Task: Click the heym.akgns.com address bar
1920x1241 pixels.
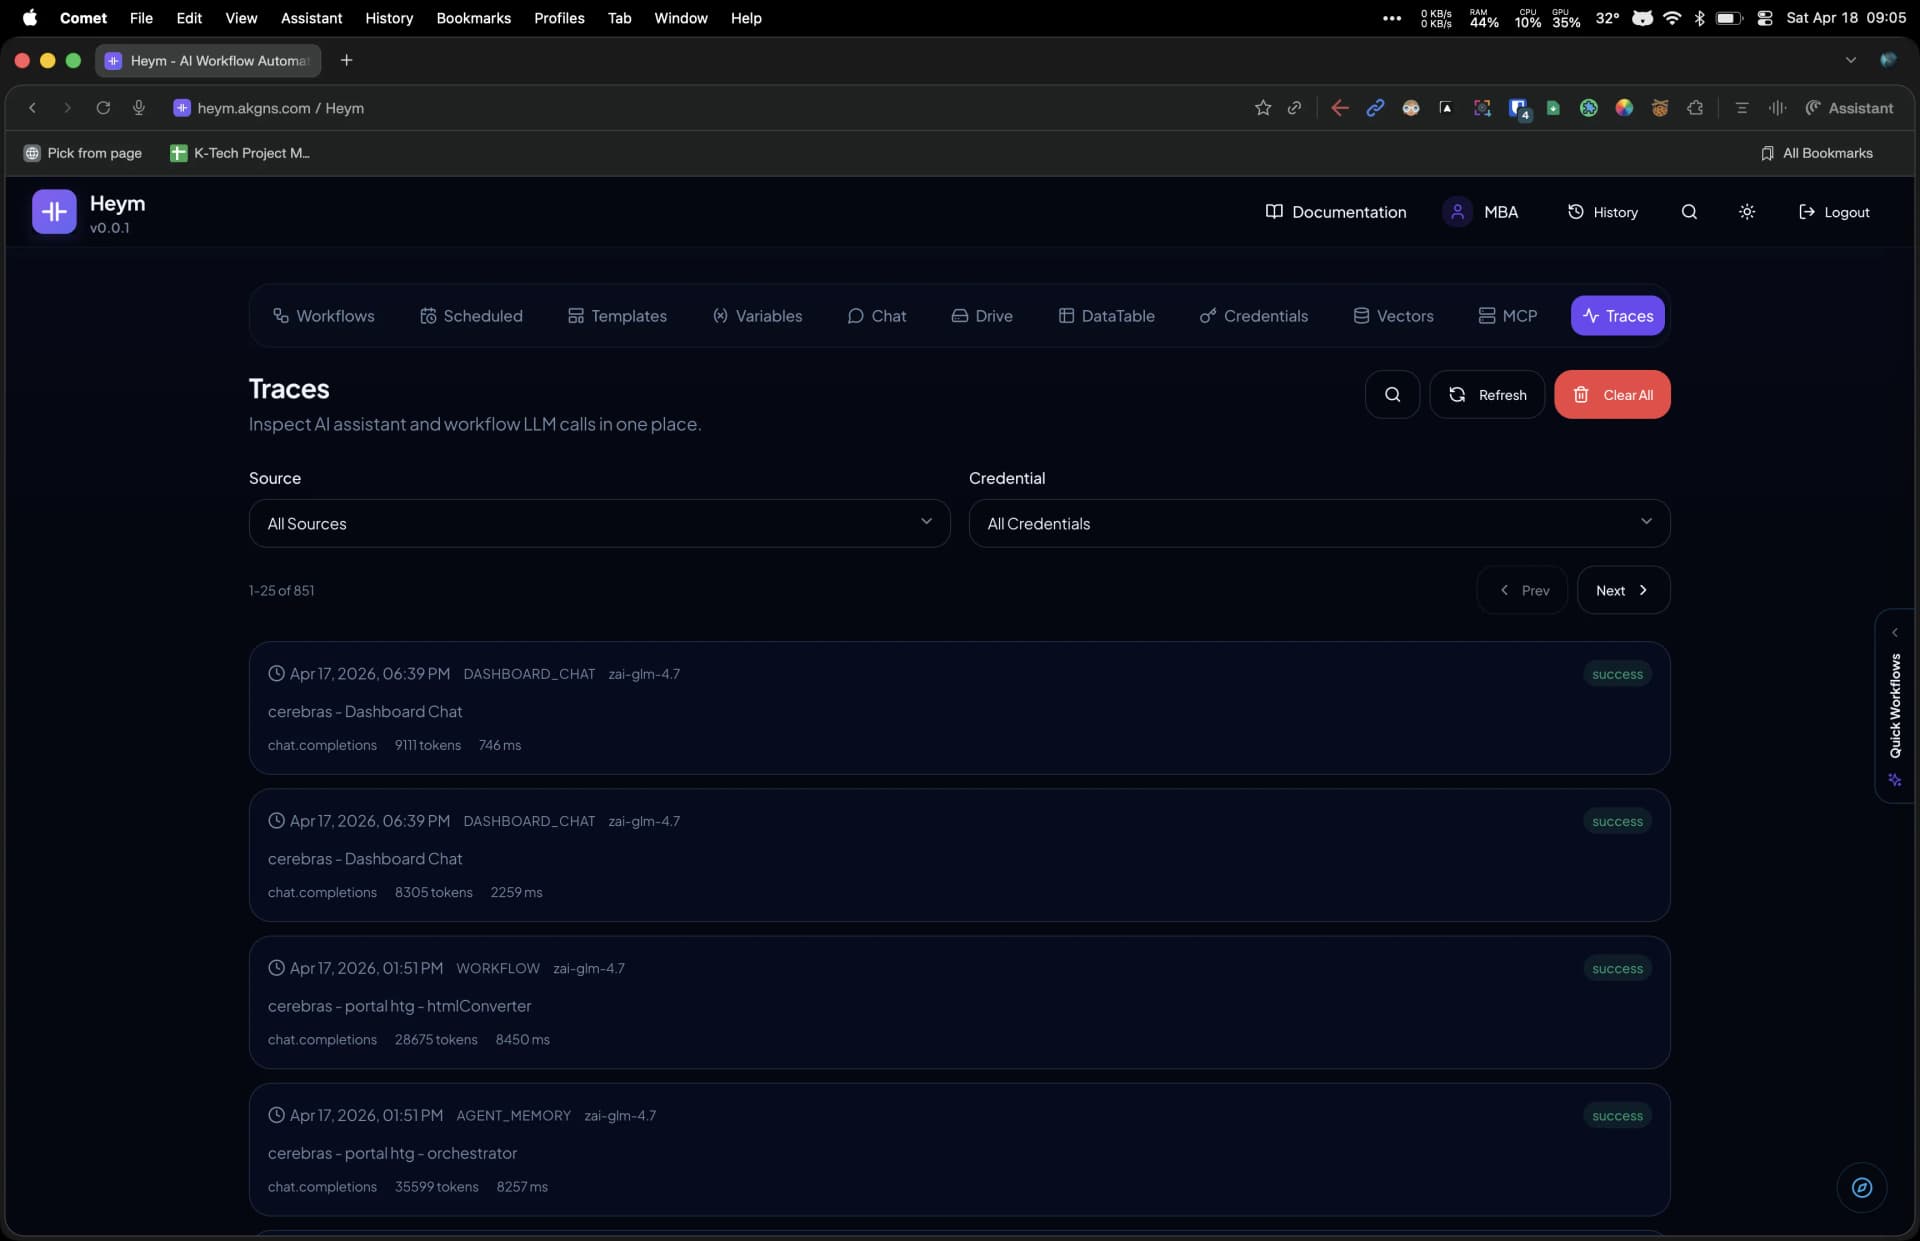Action: pyautogui.click(x=280, y=108)
